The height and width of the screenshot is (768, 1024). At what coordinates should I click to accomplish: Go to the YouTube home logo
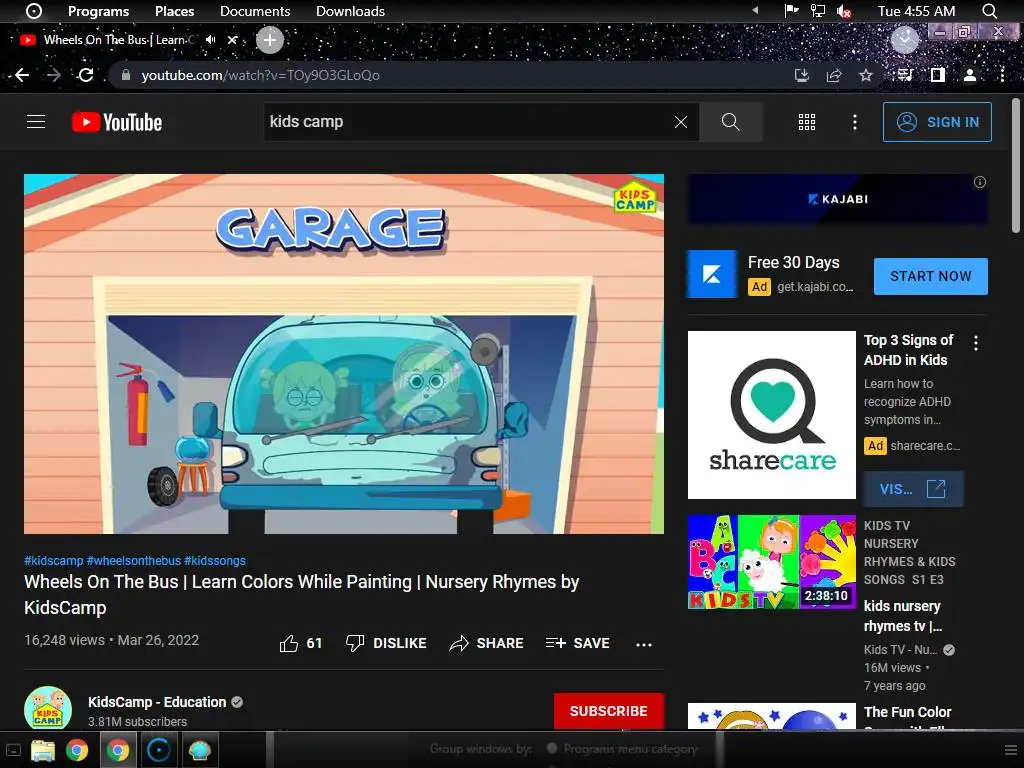pos(117,122)
